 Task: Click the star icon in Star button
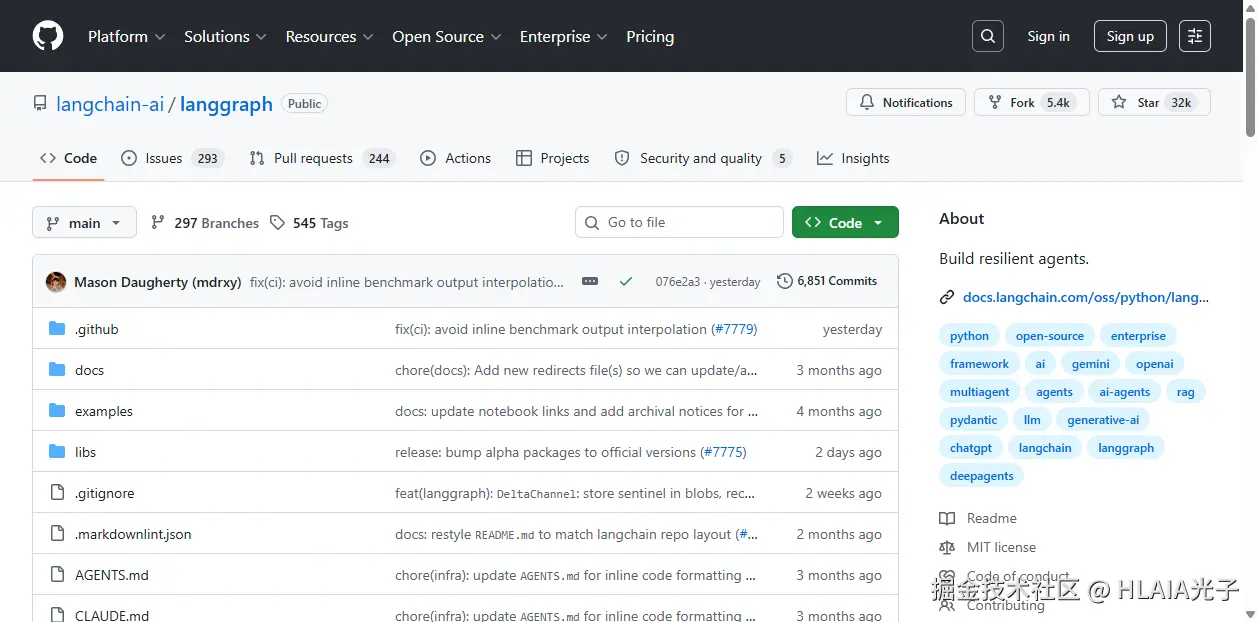pos(1119,102)
